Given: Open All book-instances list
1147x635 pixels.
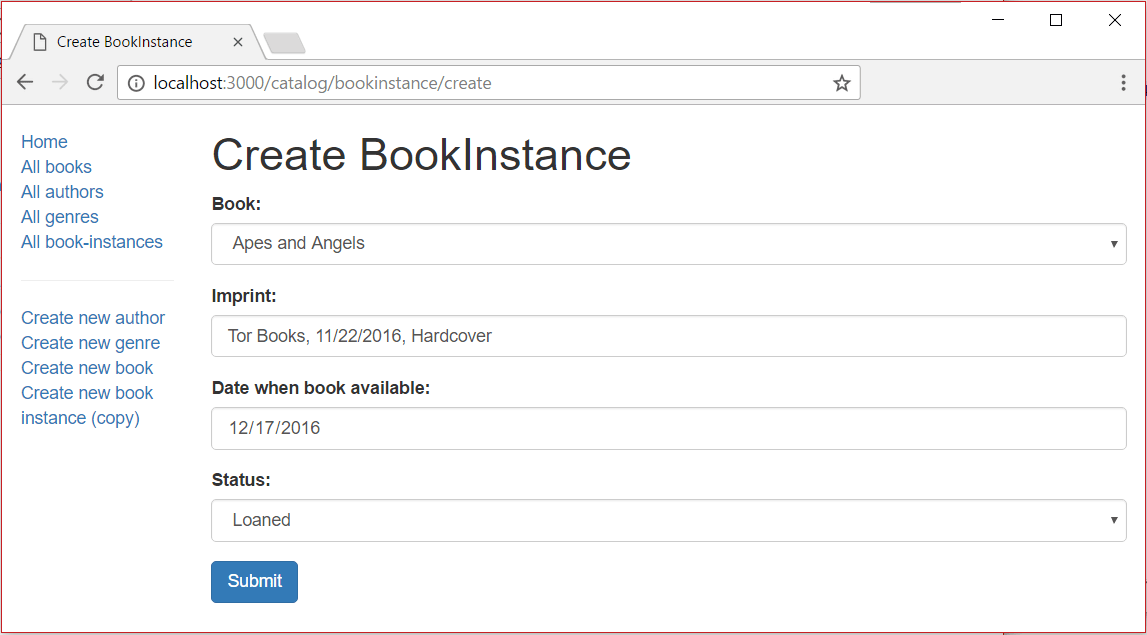Looking at the screenshot, I should [x=92, y=242].
